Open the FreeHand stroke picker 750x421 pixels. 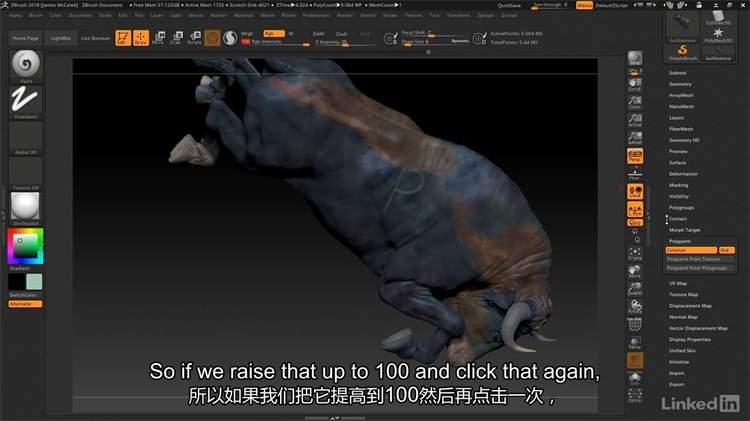26,102
